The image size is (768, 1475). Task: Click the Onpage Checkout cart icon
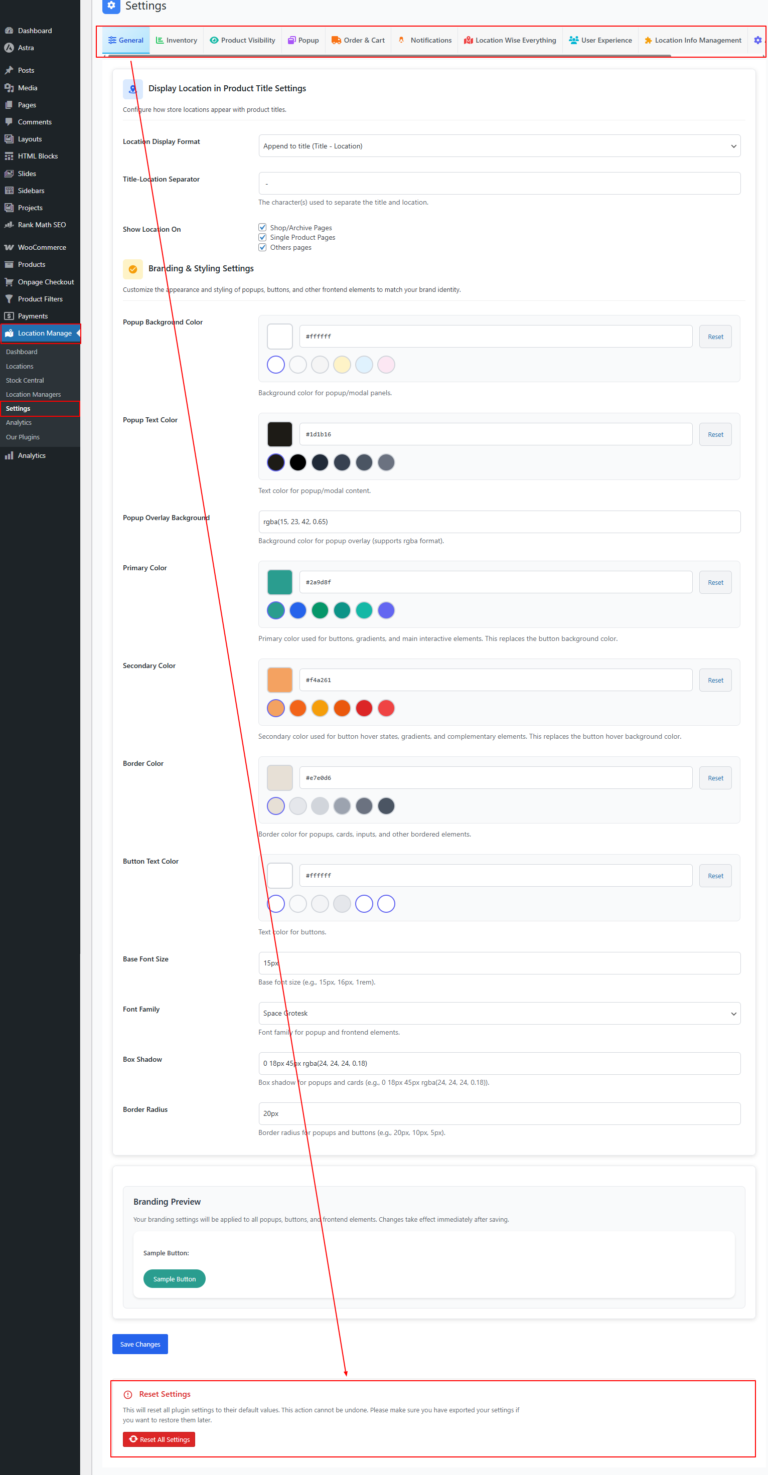coord(9,282)
